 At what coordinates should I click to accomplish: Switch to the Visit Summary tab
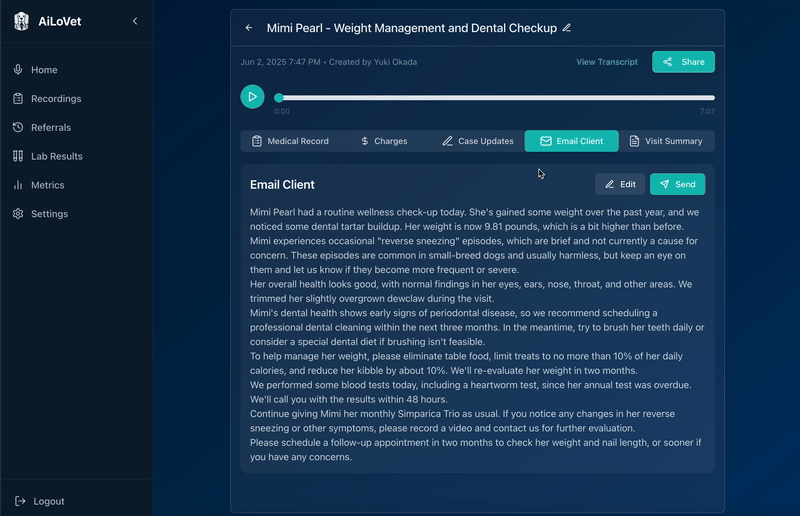pyautogui.click(x=666, y=141)
